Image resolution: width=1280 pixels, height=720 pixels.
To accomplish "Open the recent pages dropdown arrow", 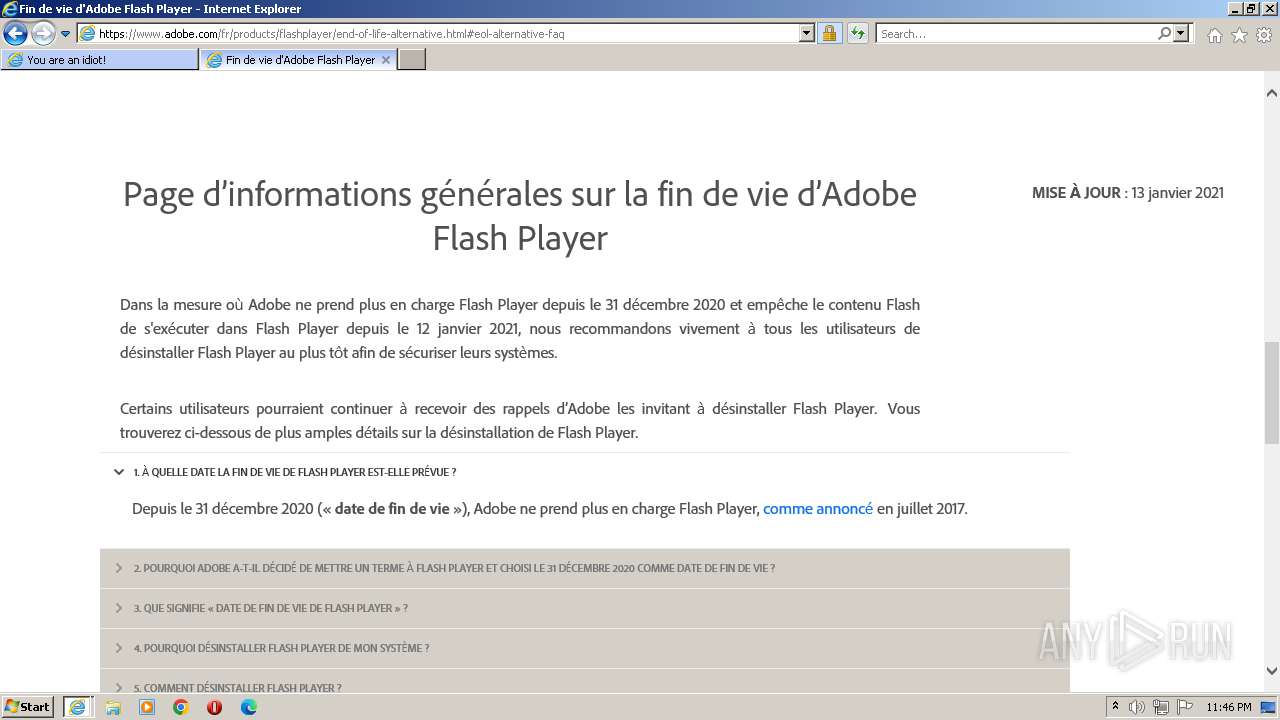I will coord(66,34).
